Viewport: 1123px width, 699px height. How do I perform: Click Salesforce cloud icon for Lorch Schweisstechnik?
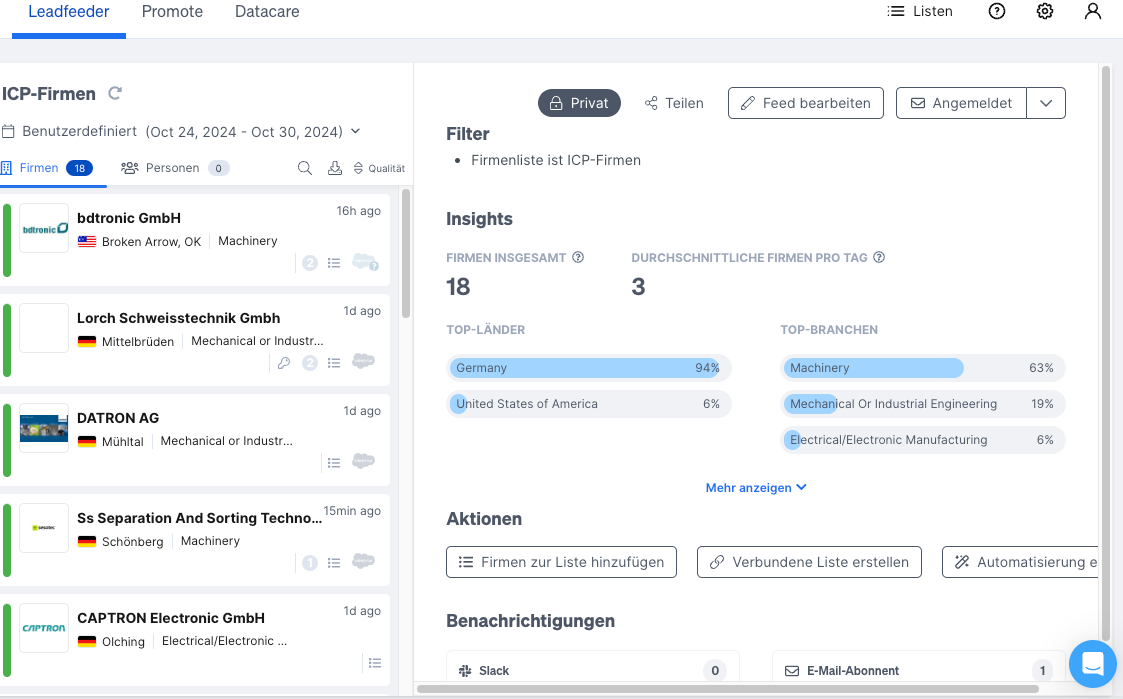(x=364, y=362)
